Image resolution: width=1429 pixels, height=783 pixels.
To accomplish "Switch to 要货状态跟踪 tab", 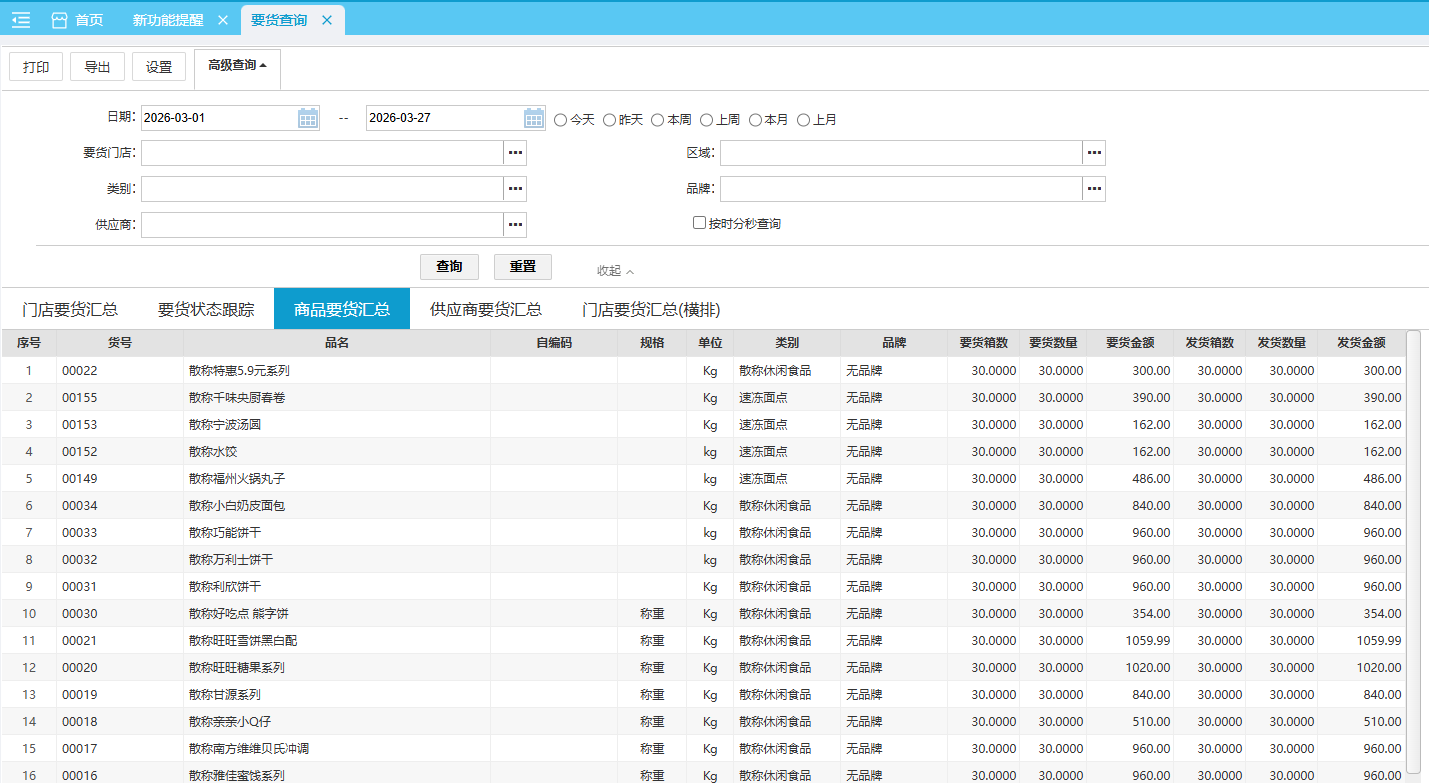I will click(x=206, y=309).
